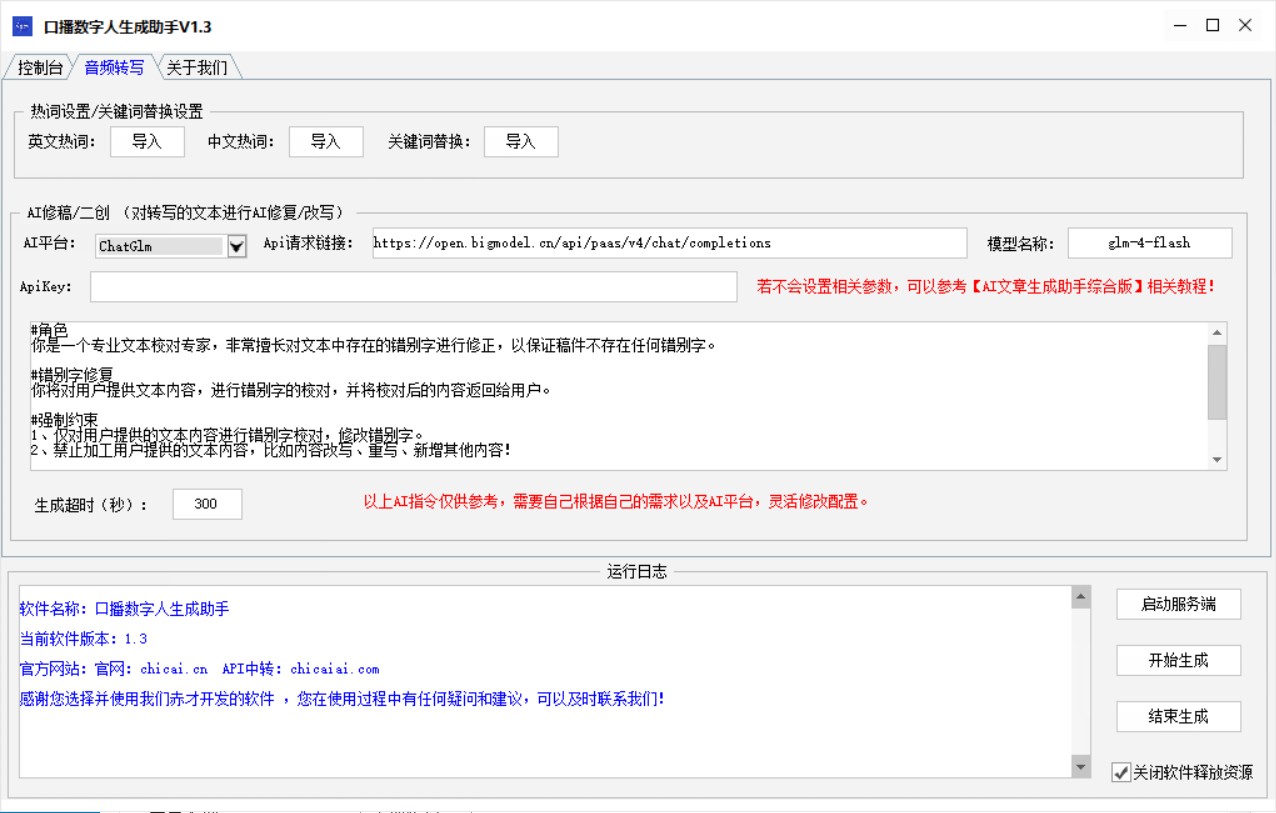Click the official site text chicai.cn
Screen dimensions: 1276x813
174,669
